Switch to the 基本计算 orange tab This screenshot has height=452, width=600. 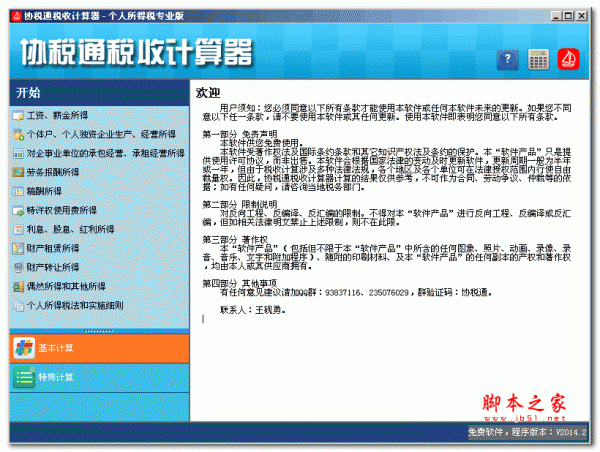click(x=99, y=348)
